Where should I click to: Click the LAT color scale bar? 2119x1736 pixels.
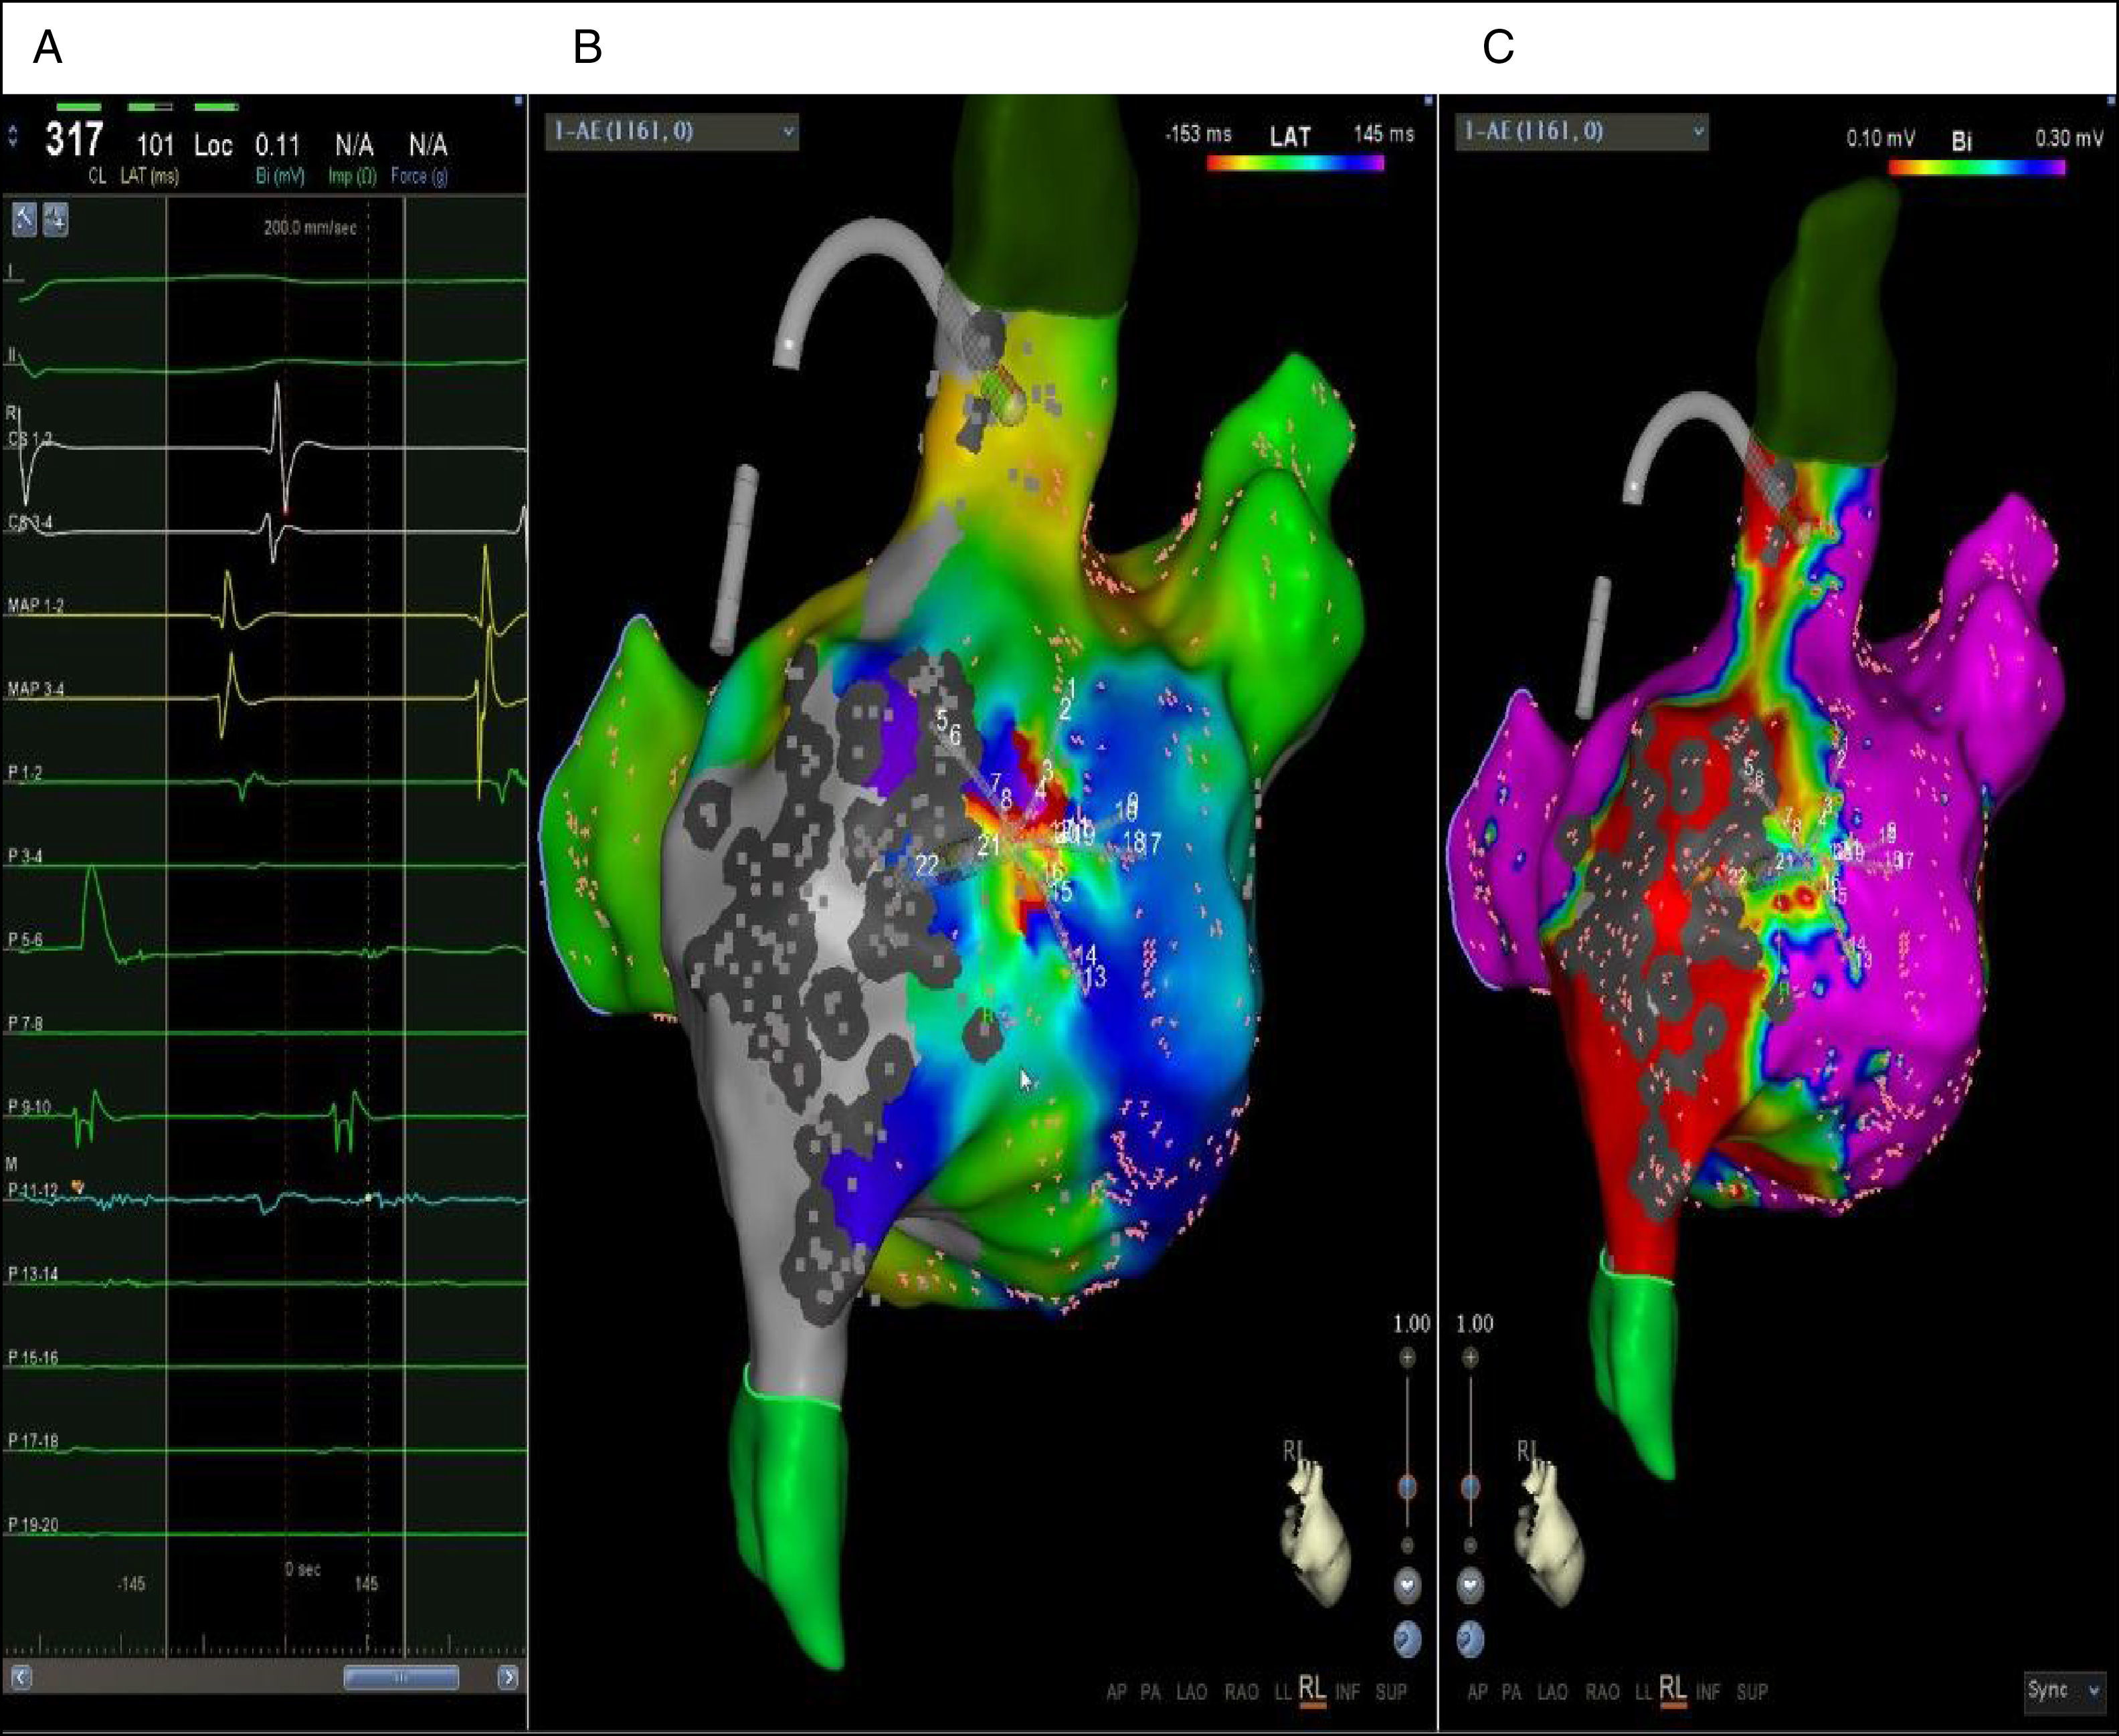point(1295,163)
